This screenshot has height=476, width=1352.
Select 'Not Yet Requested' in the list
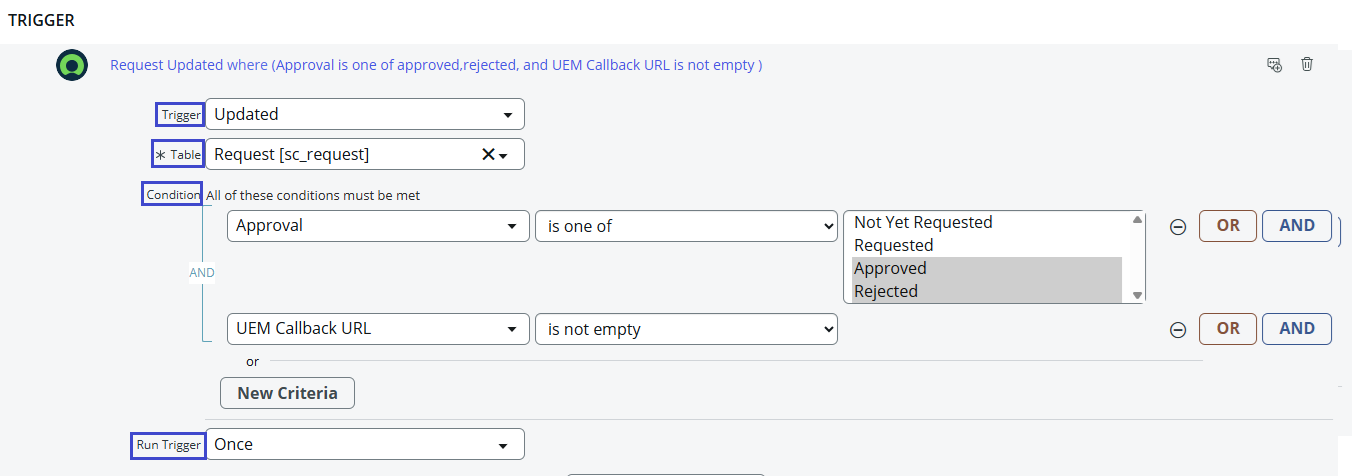point(923,222)
